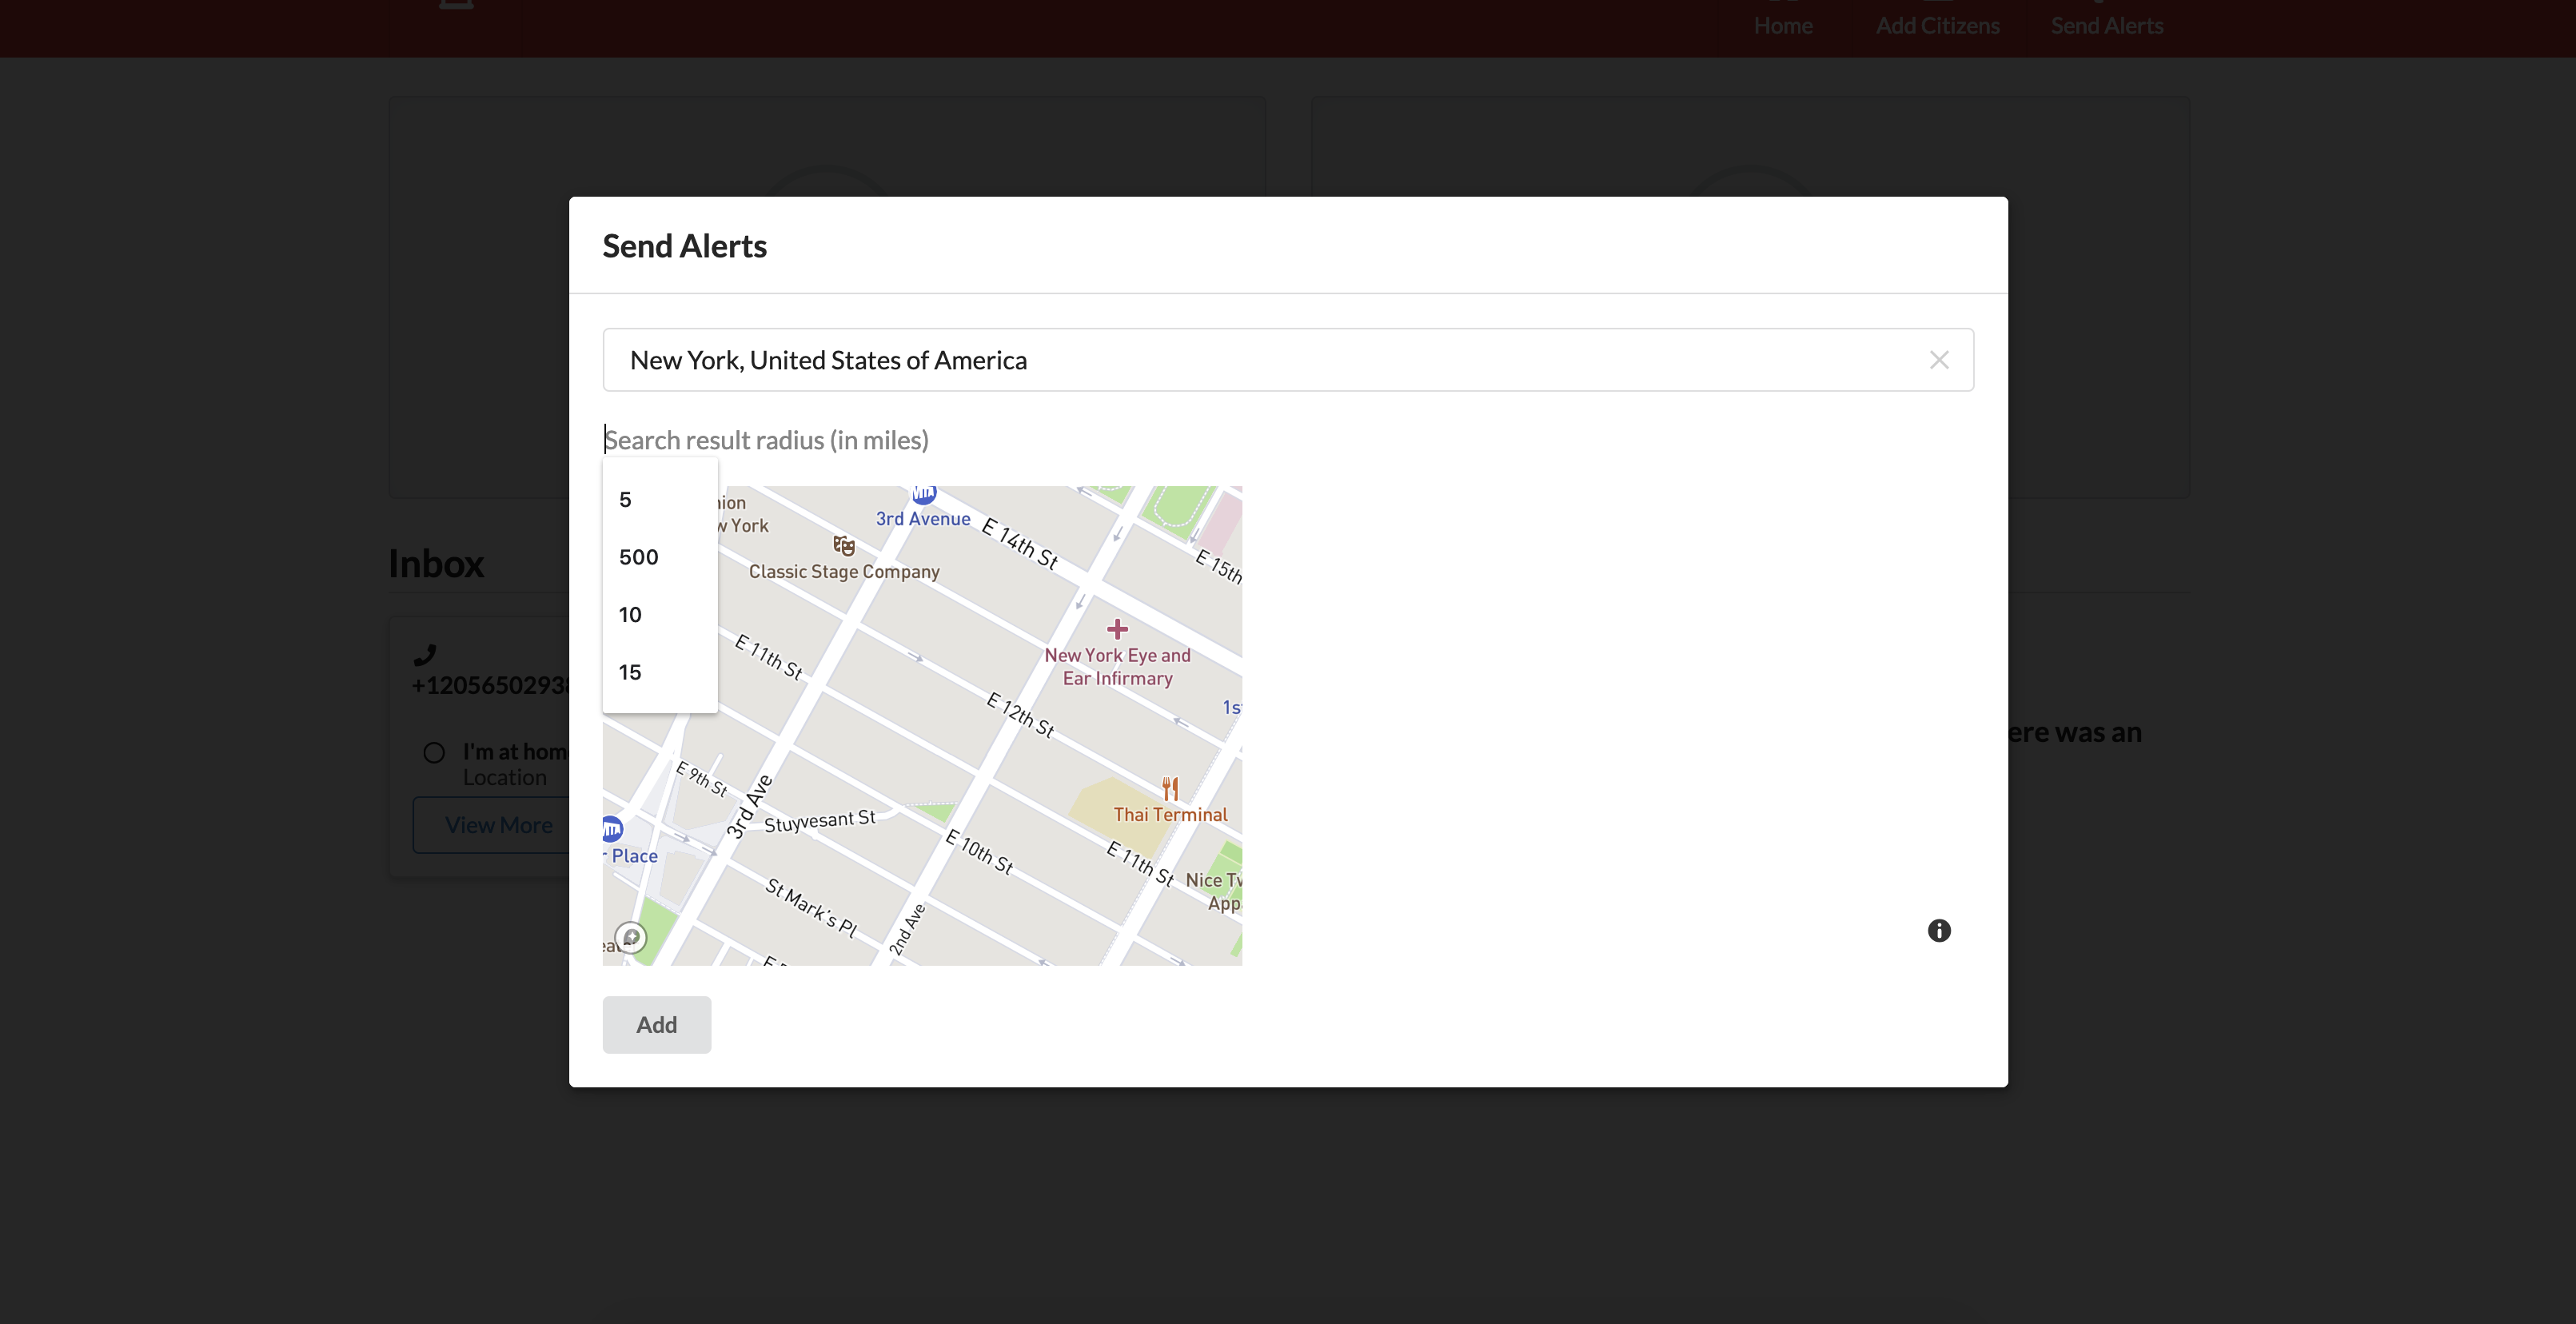Click the phone icon in Inbox card
This screenshot has width=2576, height=1324.
point(425,655)
